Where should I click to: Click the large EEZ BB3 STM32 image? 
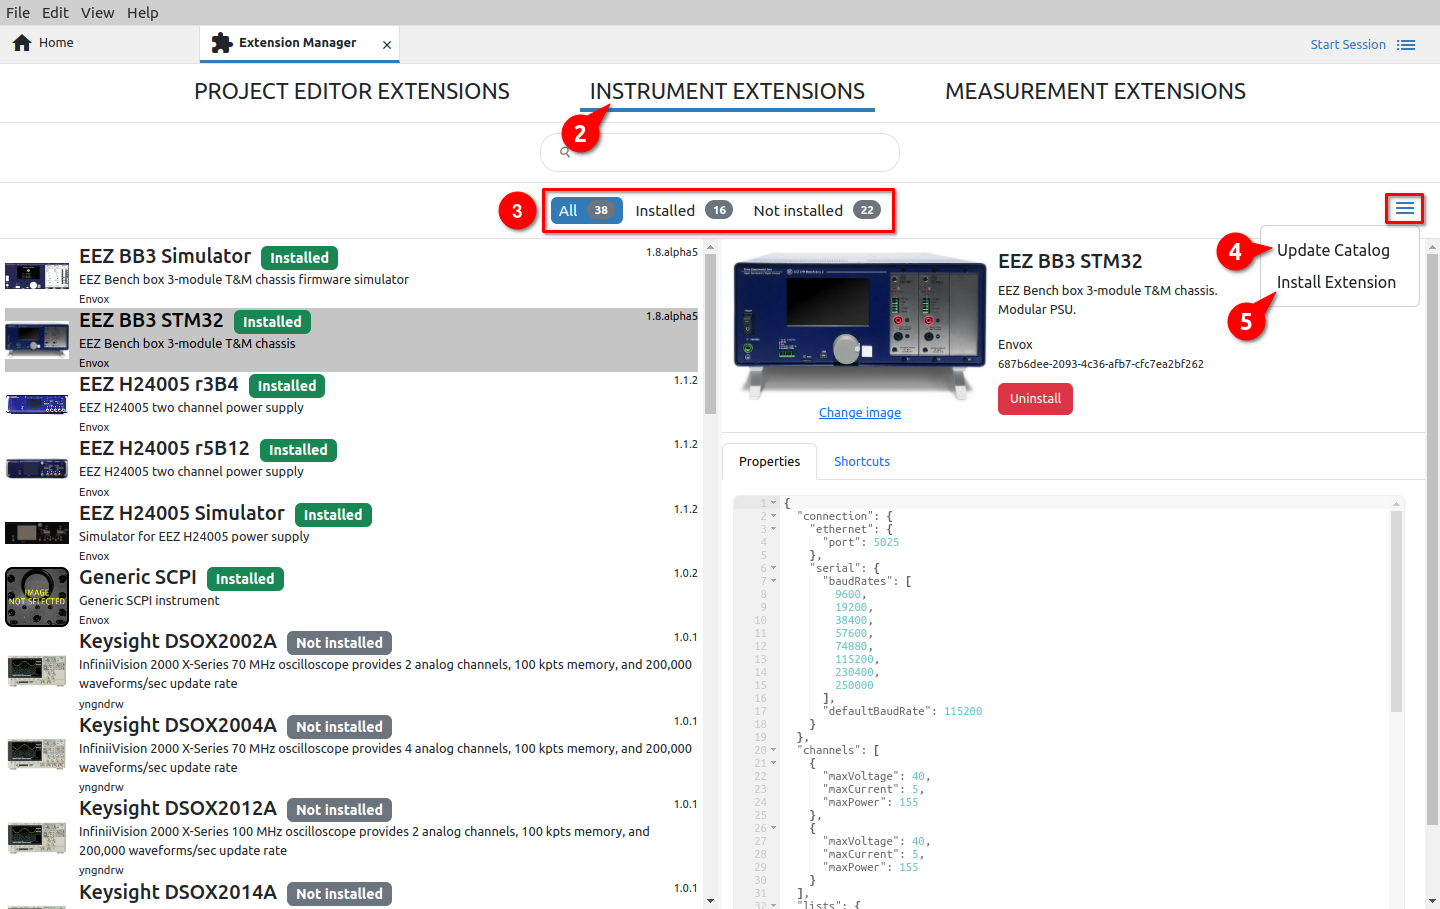point(860,325)
